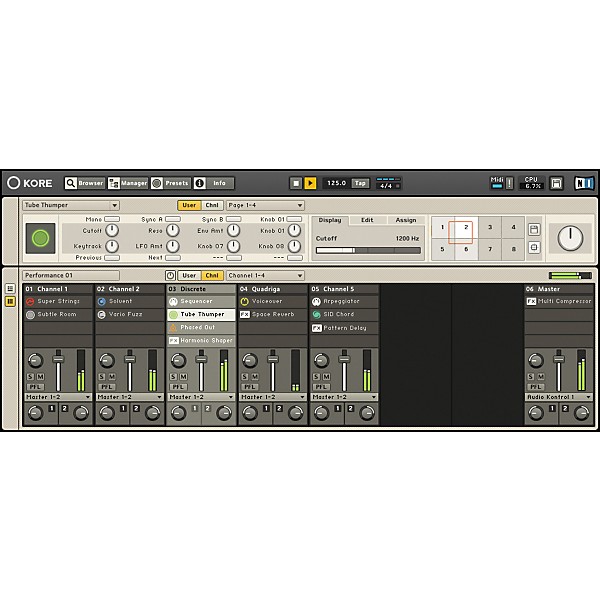
Task: Toggle the Sync B button
Action: coord(234,219)
